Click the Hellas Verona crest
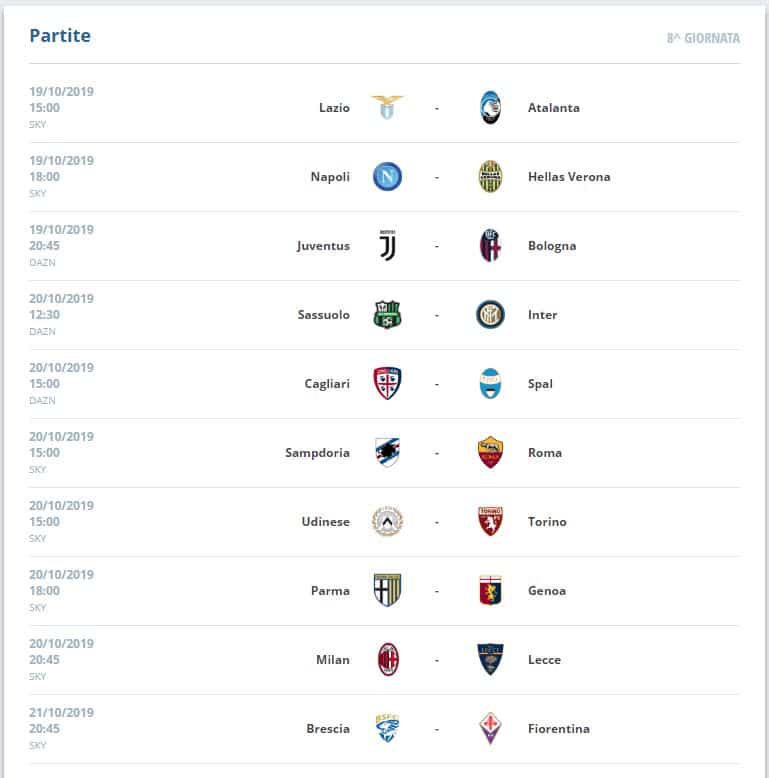This screenshot has height=778, width=769. tap(490, 176)
